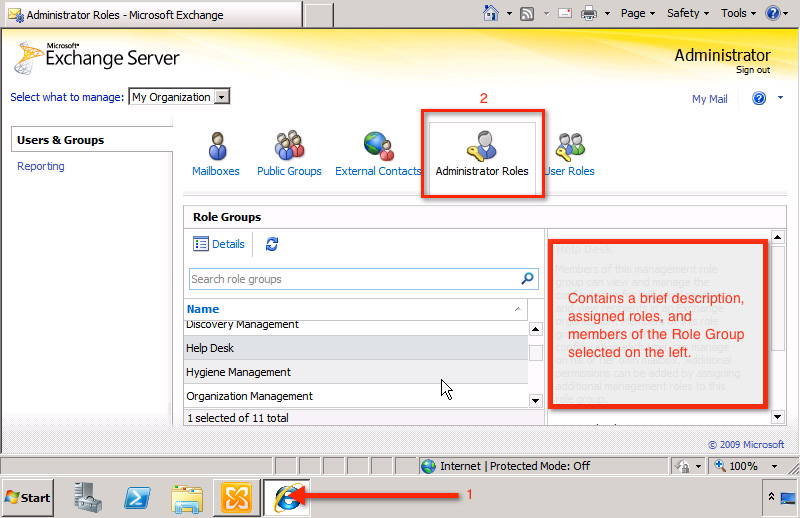Show hidden system tray icons
Image resolution: width=800 pixels, height=518 pixels.
coord(771,497)
